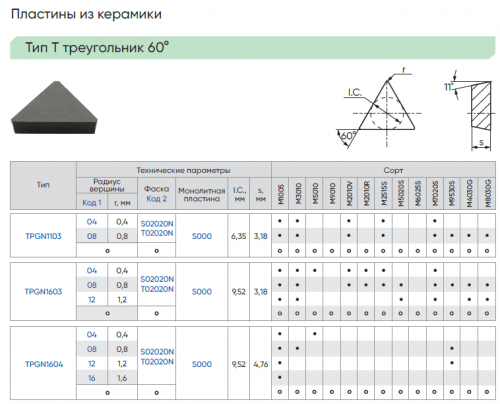Click the M5020S grade column header

tap(401, 193)
